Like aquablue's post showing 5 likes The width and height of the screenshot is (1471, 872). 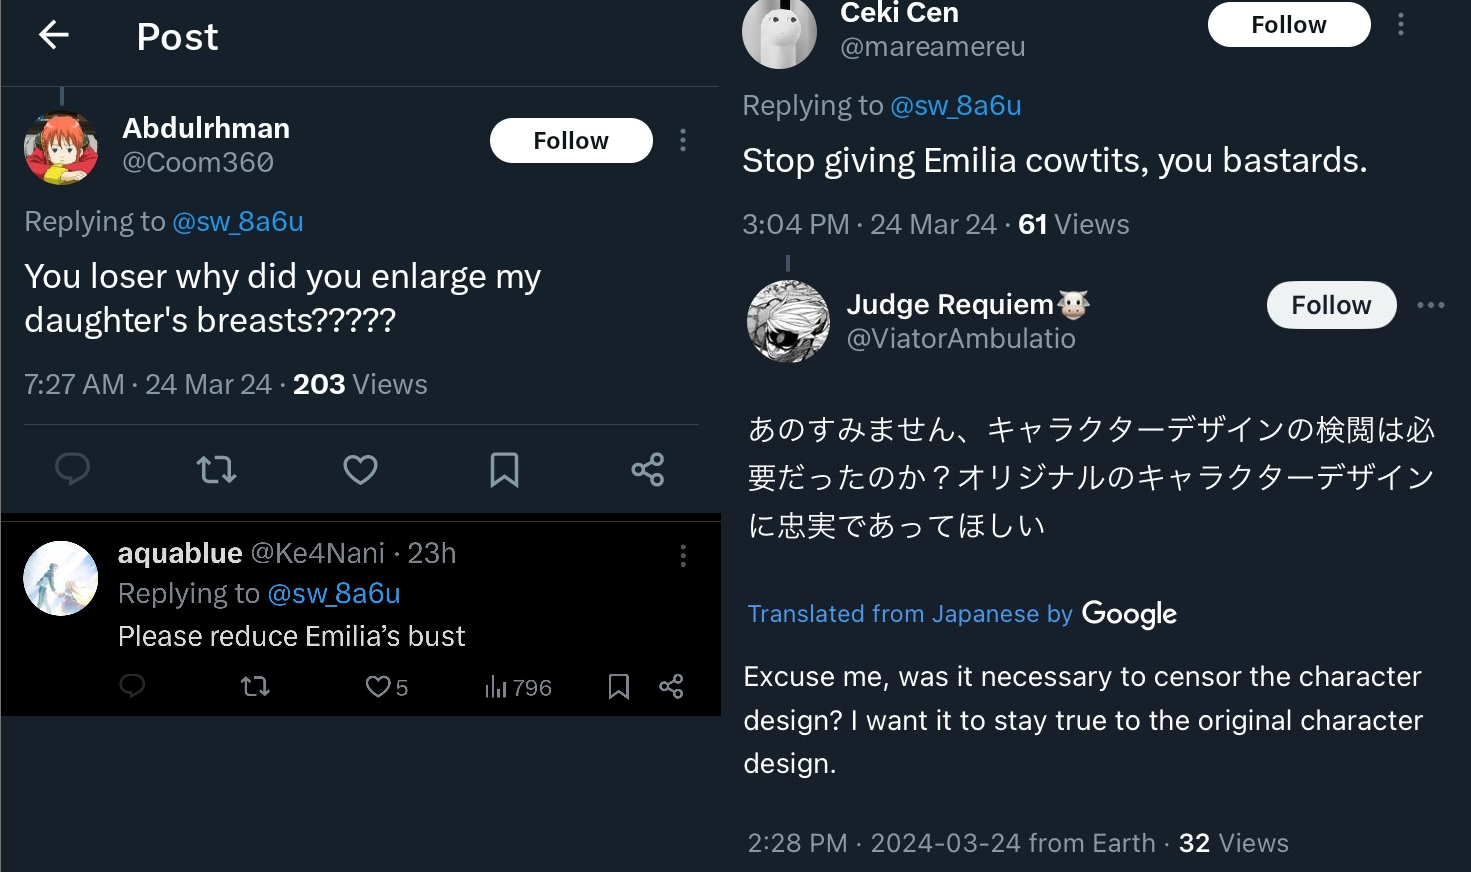click(x=378, y=687)
